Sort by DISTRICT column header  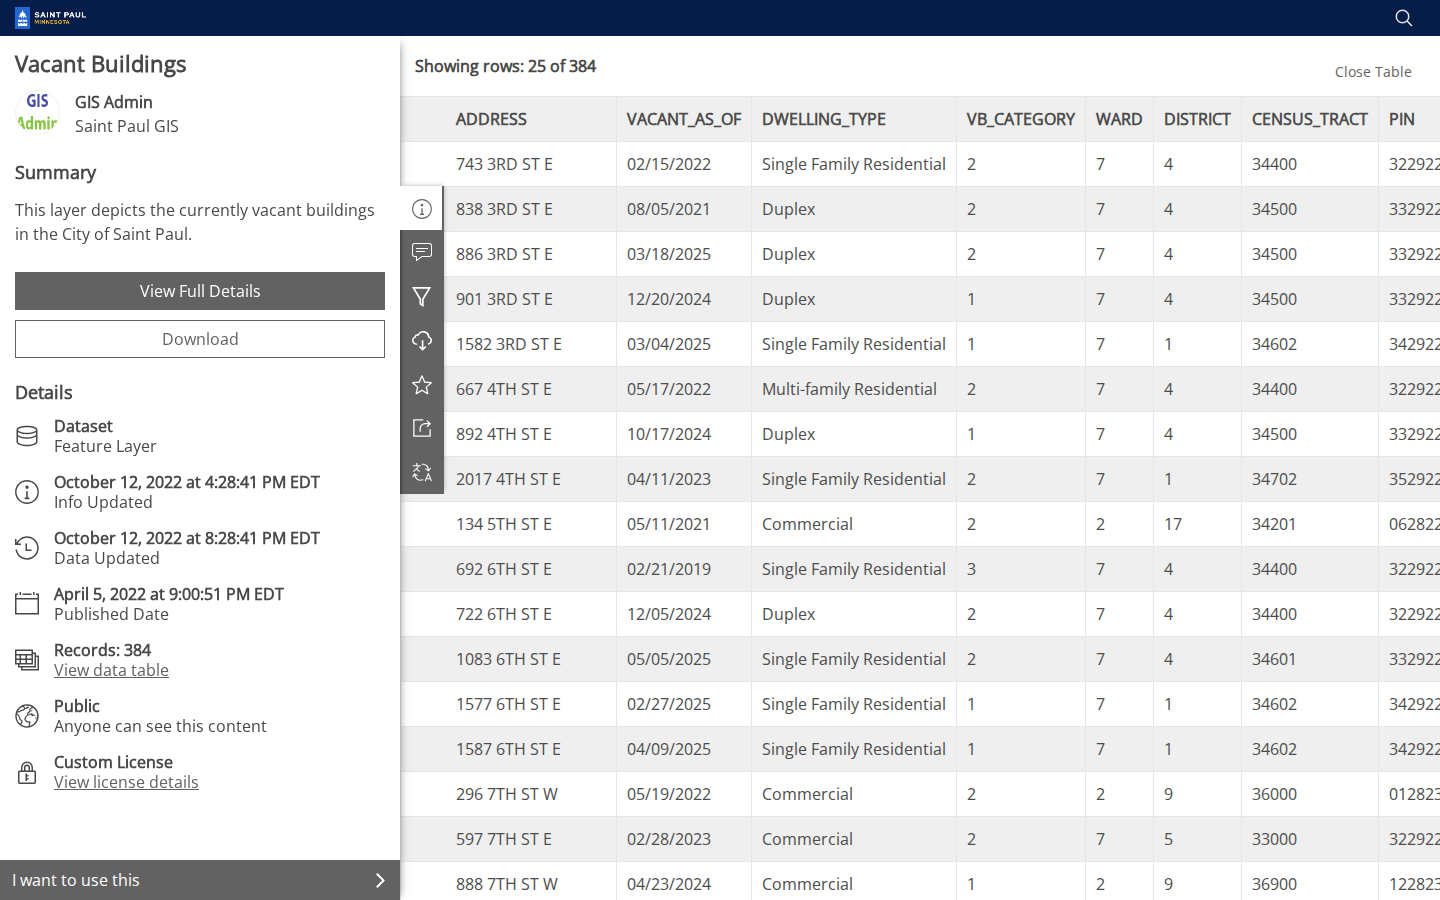(x=1197, y=119)
